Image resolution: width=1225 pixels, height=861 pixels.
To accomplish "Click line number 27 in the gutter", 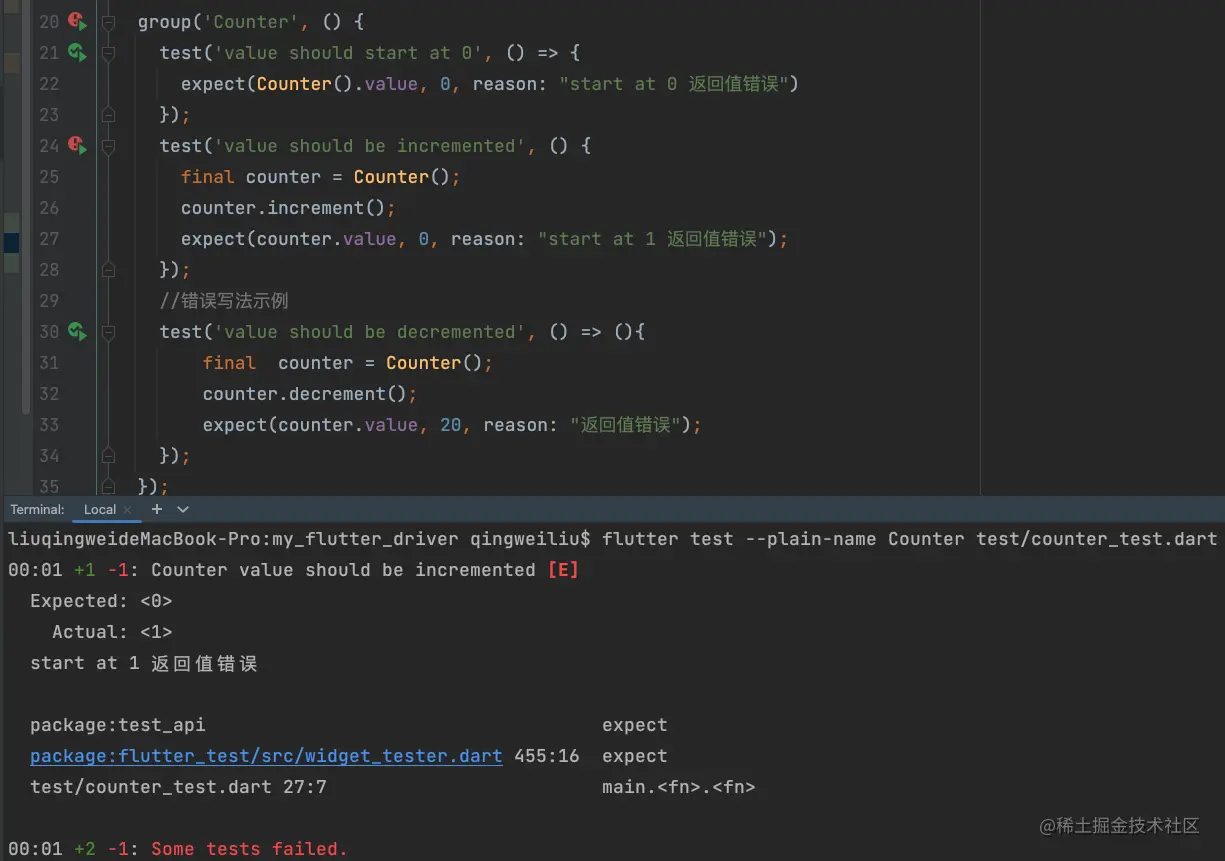I will (x=49, y=239).
